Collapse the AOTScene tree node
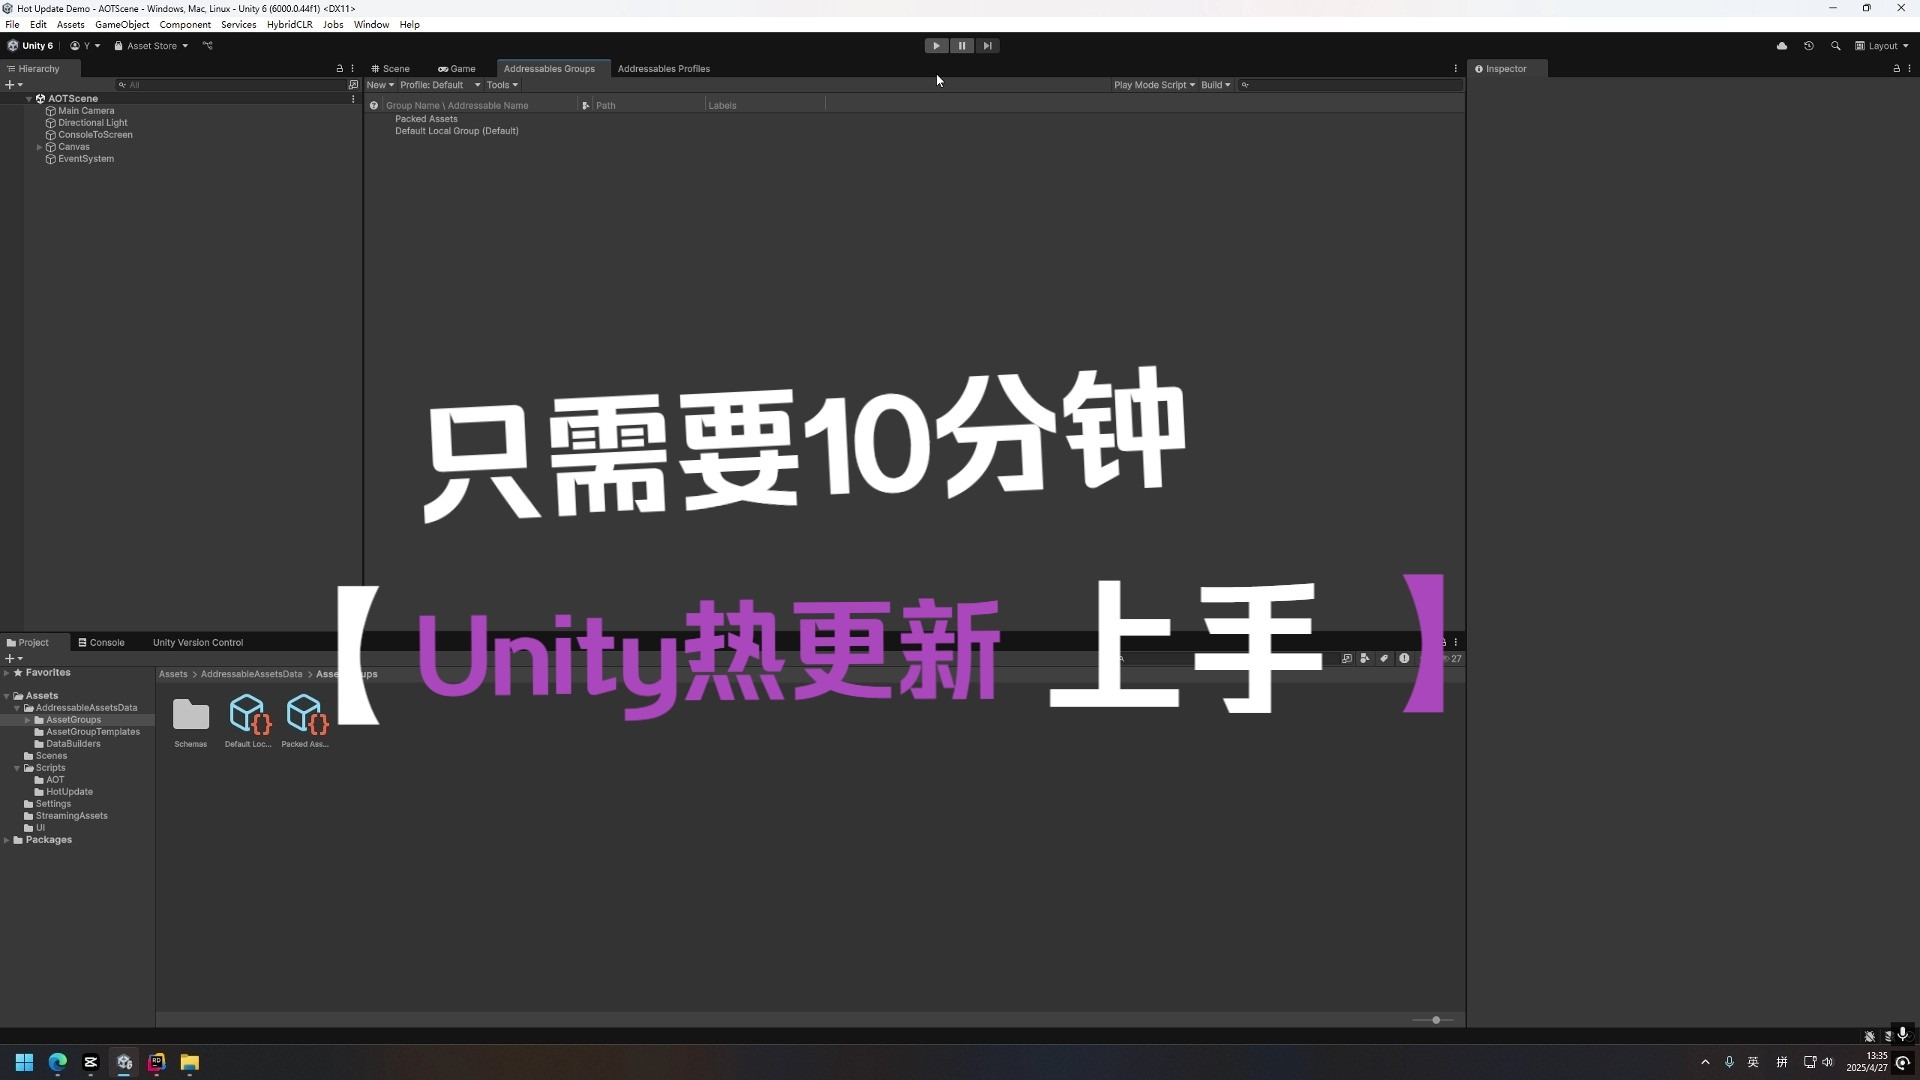Viewport: 1920px width, 1080px height. pyautogui.click(x=29, y=99)
